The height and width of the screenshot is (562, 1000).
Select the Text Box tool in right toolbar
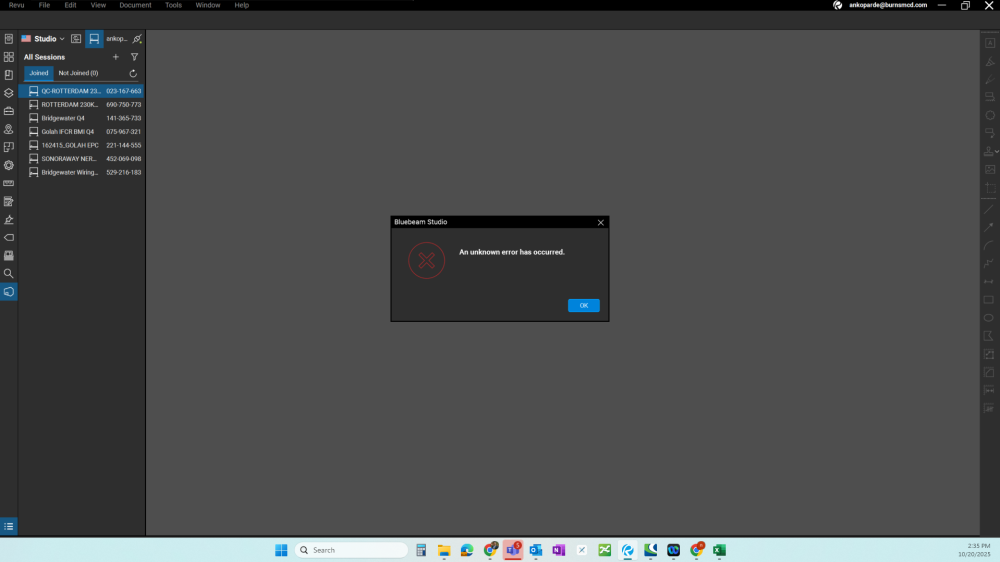coord(990,43)
